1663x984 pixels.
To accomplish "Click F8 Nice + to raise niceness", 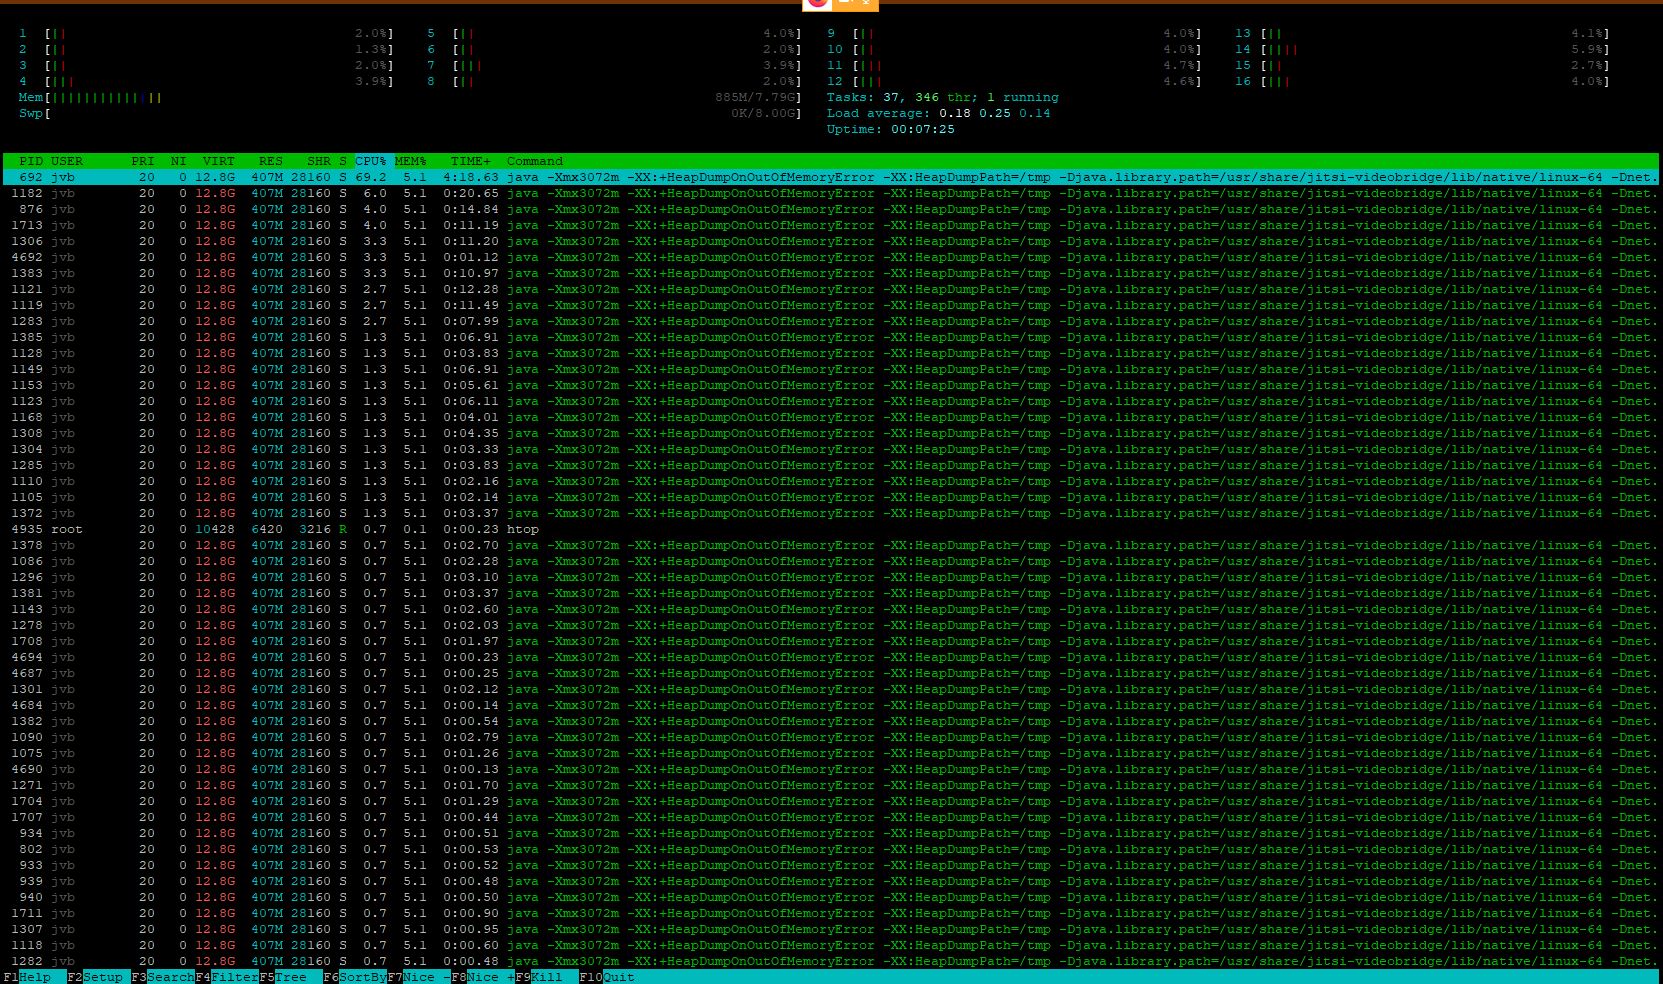I will (x=483, y=977).
